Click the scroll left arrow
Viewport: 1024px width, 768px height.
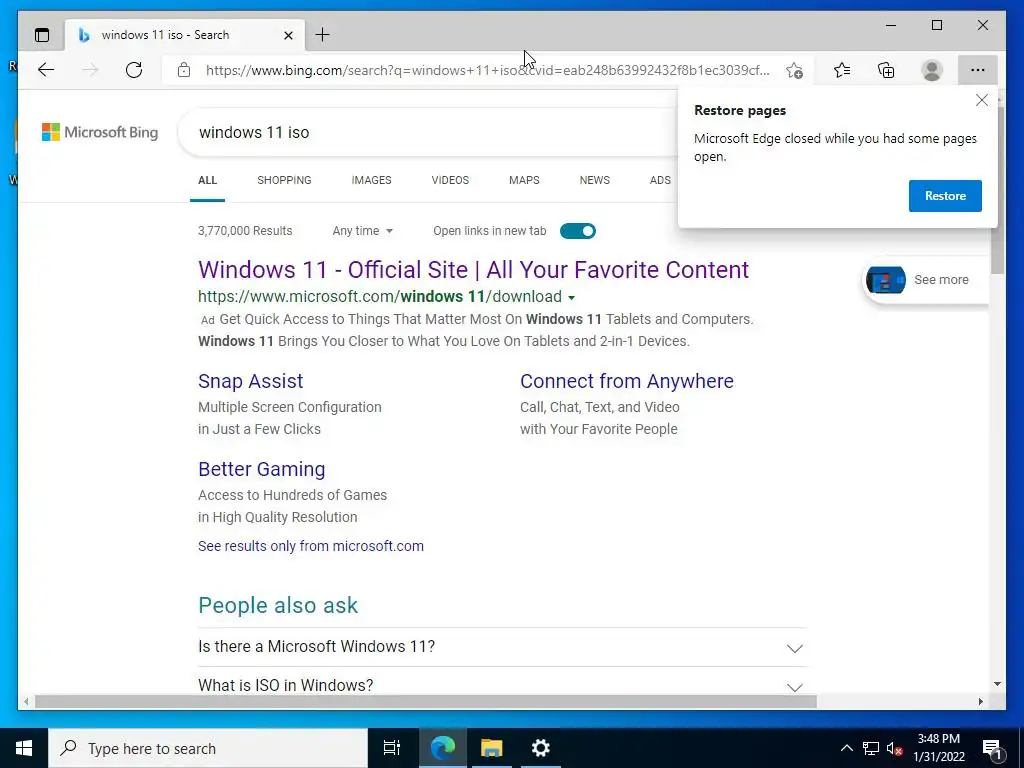(x=26, y=701)
